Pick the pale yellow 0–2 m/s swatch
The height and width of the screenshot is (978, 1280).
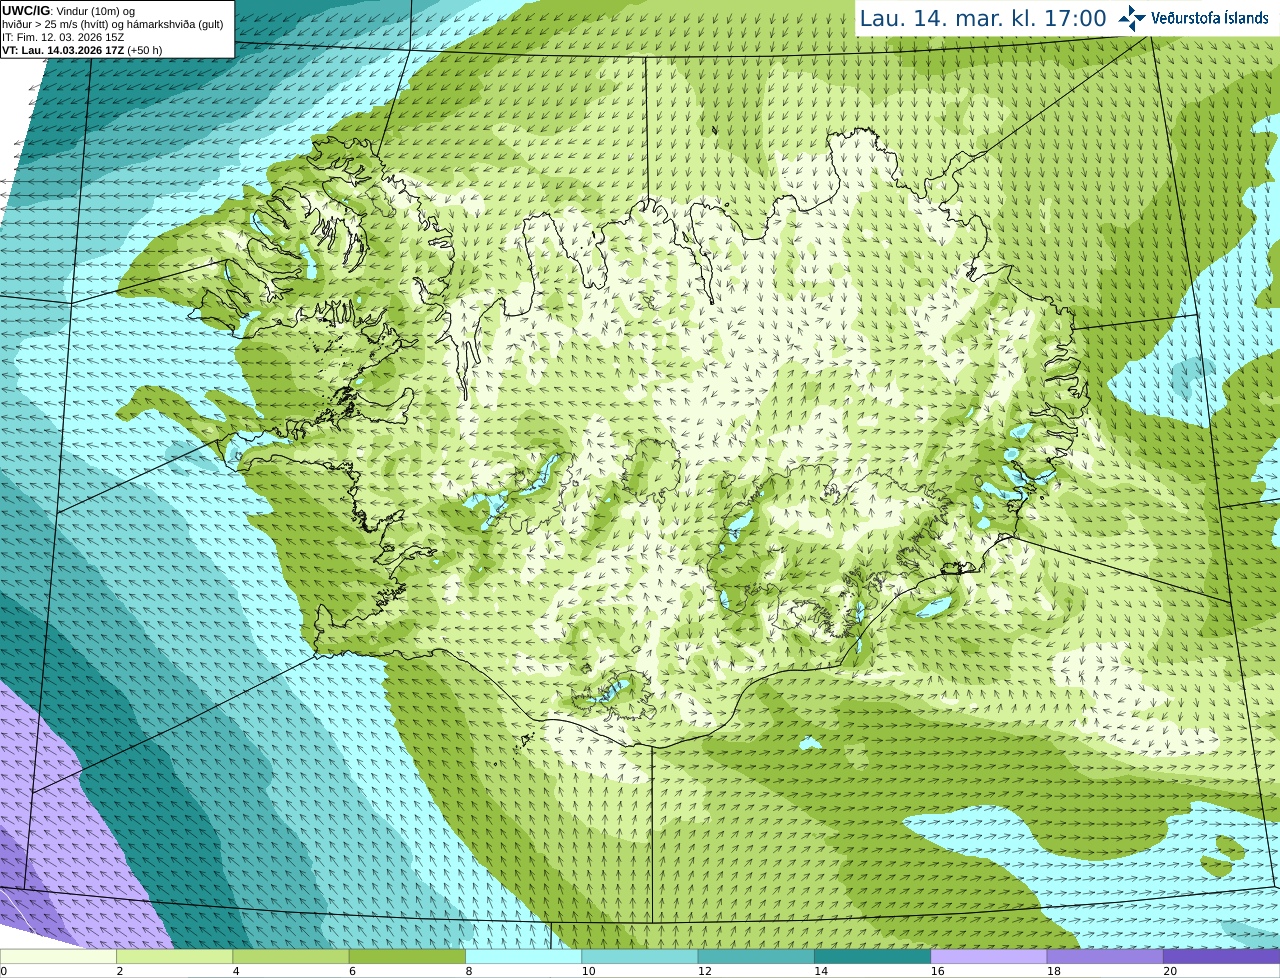point(58,957)
